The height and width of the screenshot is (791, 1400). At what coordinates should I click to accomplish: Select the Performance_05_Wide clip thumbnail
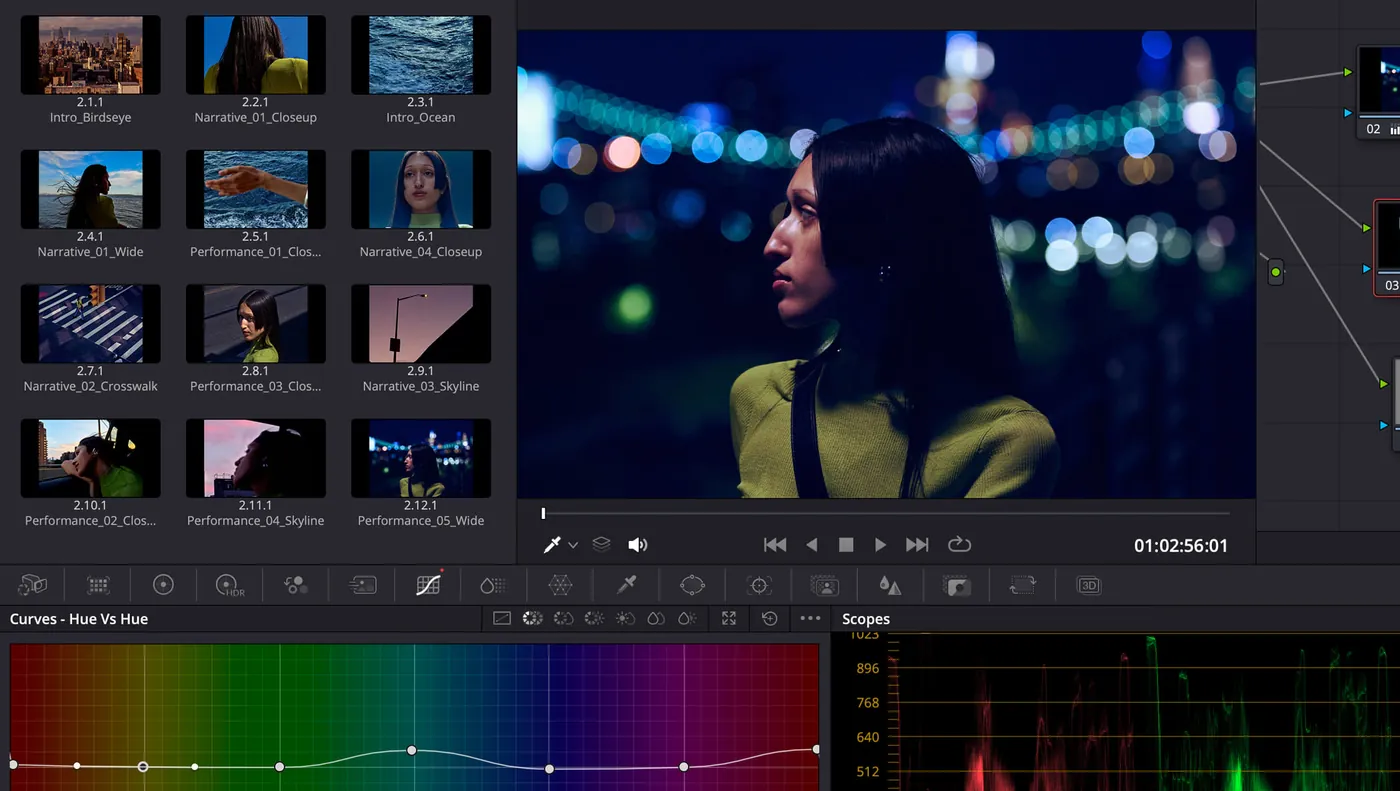(421, 458)
